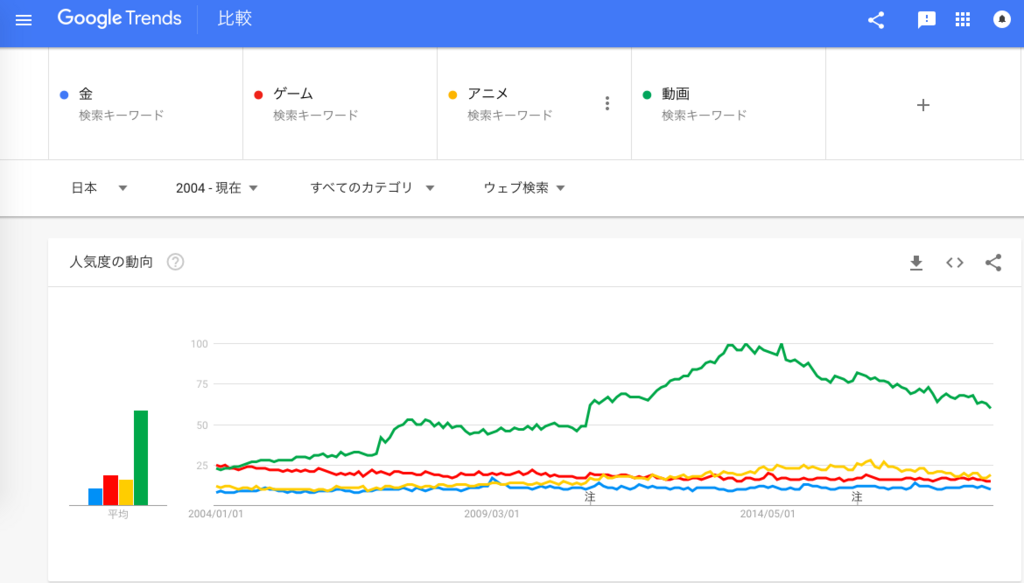Image resolution: width=1024 pixels, height=583 pixels.
Task: Open options menu on the アニメ keyword card
Action: click(607, 102)
